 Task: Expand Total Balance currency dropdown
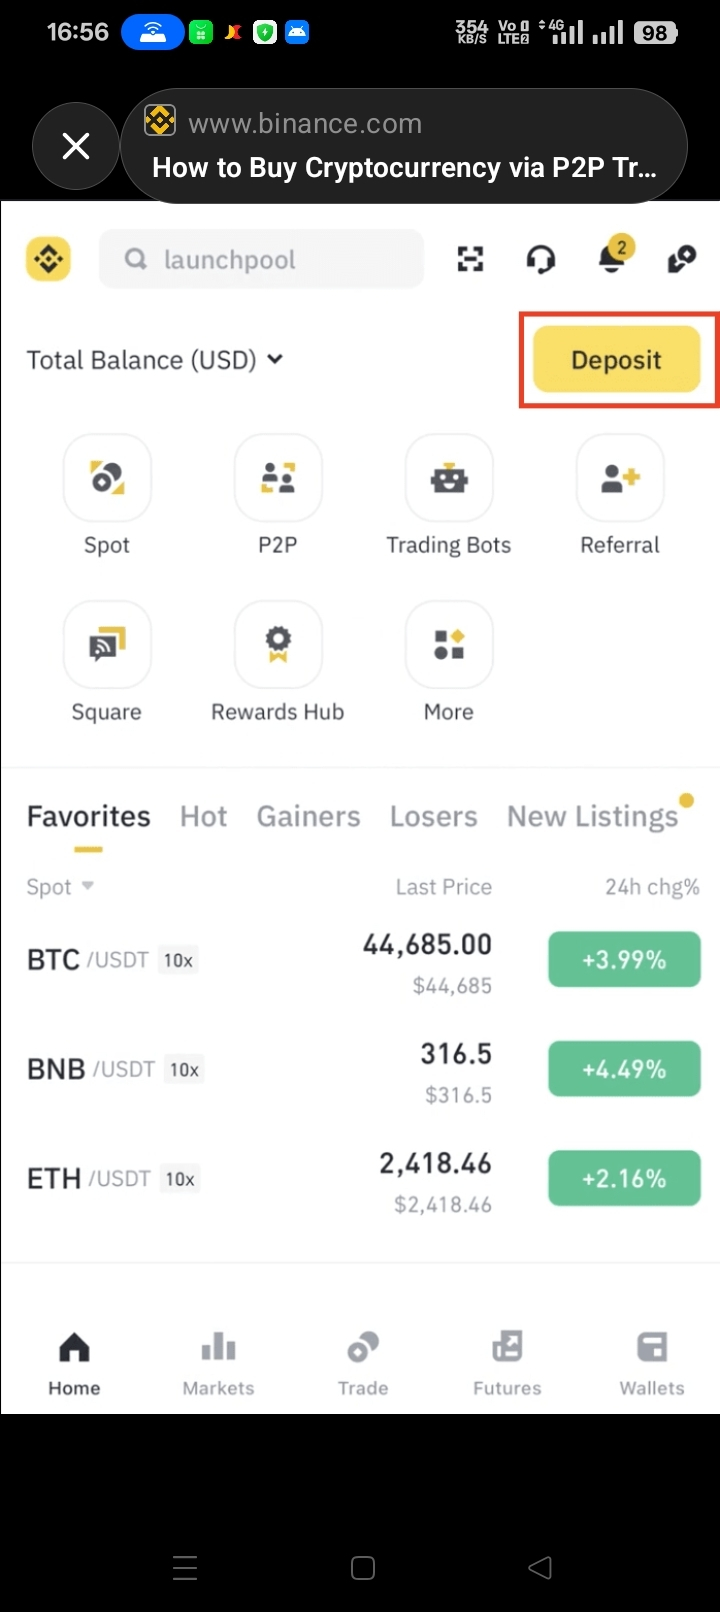tap(275, 359)
